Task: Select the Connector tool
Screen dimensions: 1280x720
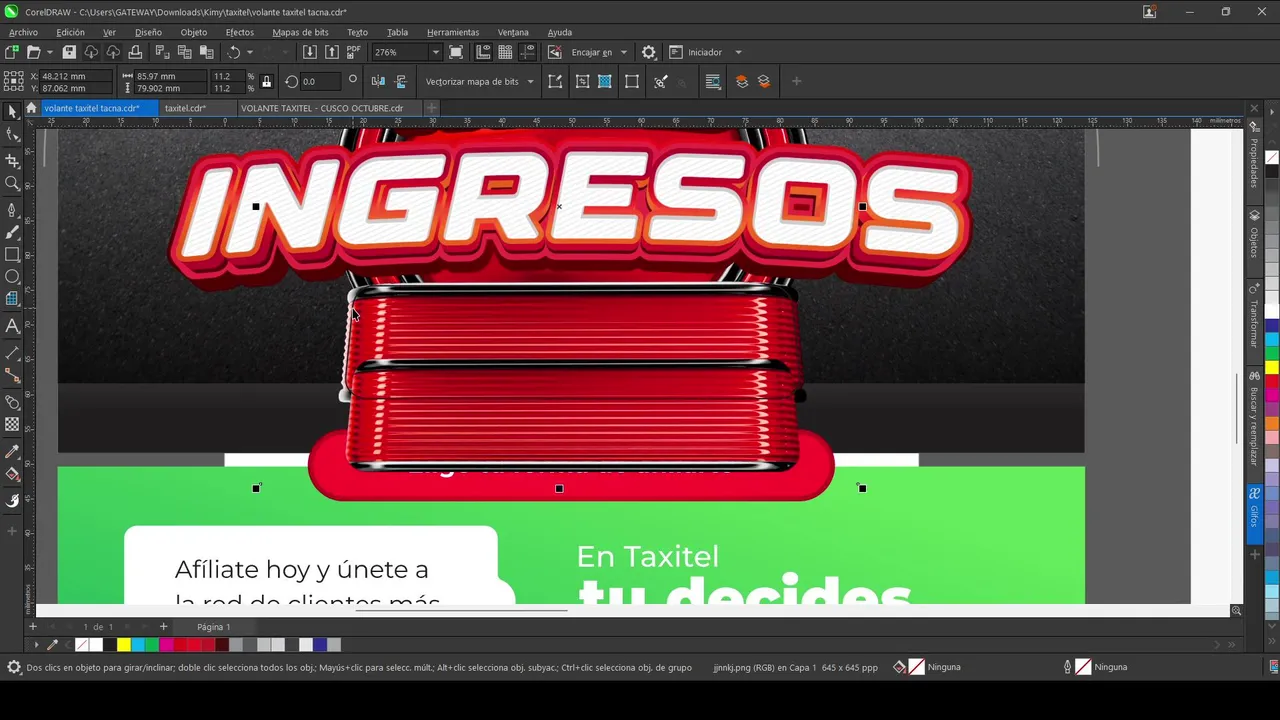Action: coord(12,376)
